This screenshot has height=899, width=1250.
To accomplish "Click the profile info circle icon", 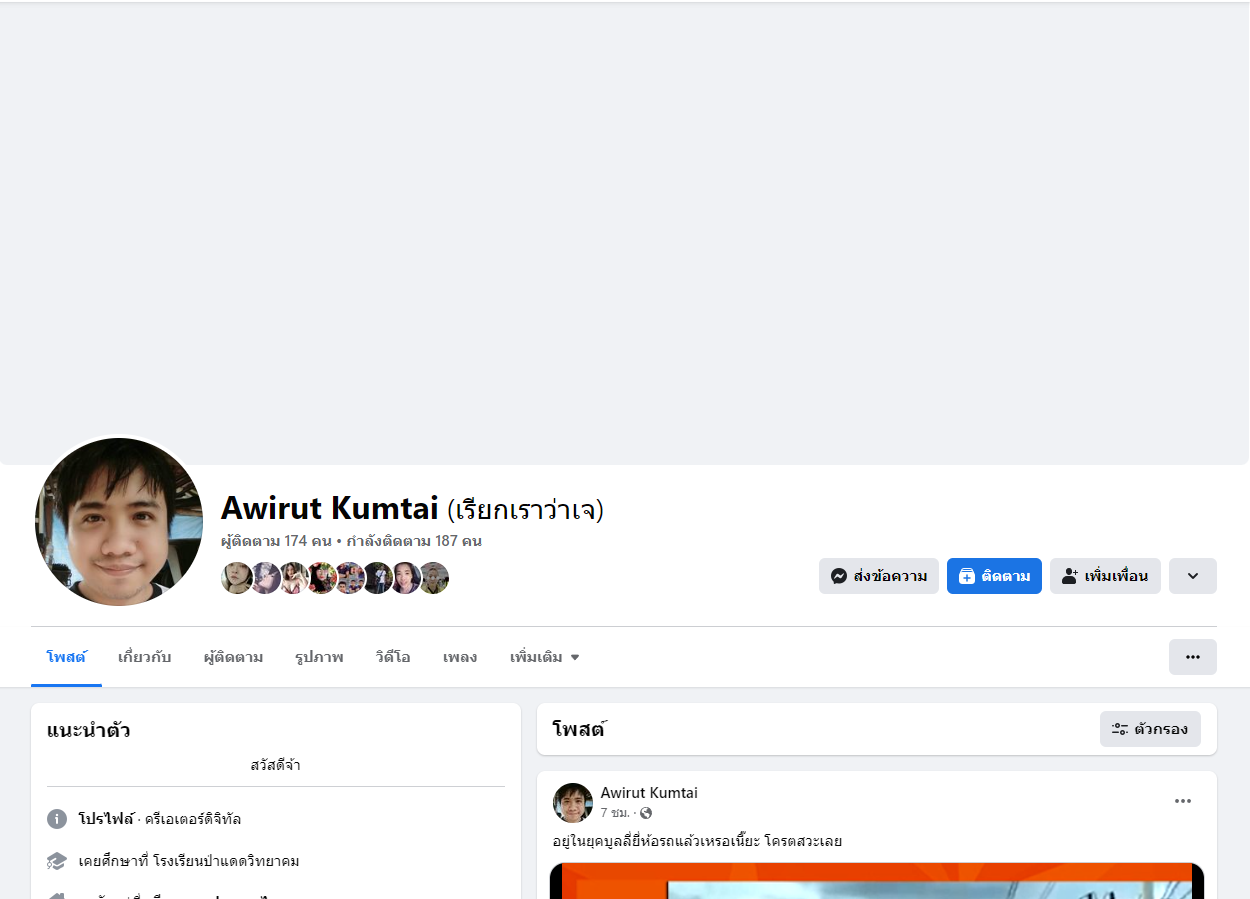I will (57, 819).
